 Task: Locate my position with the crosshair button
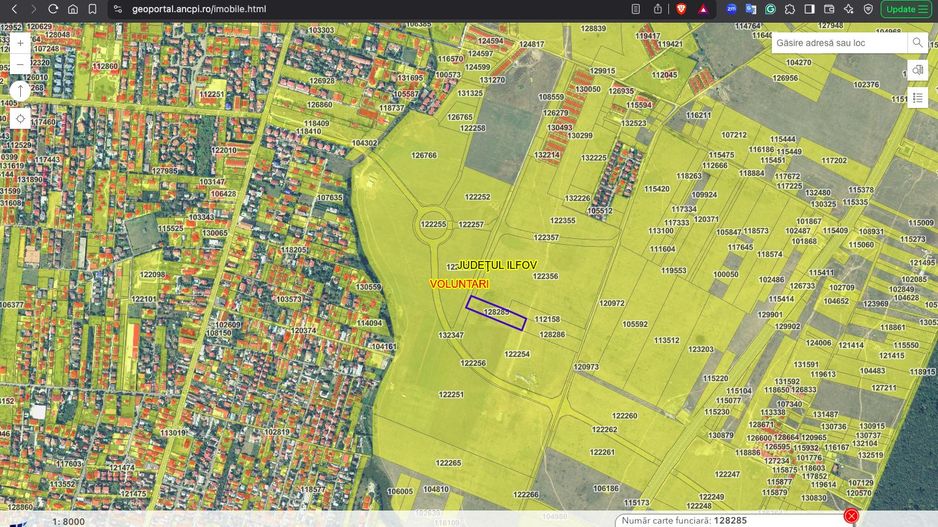20,118
